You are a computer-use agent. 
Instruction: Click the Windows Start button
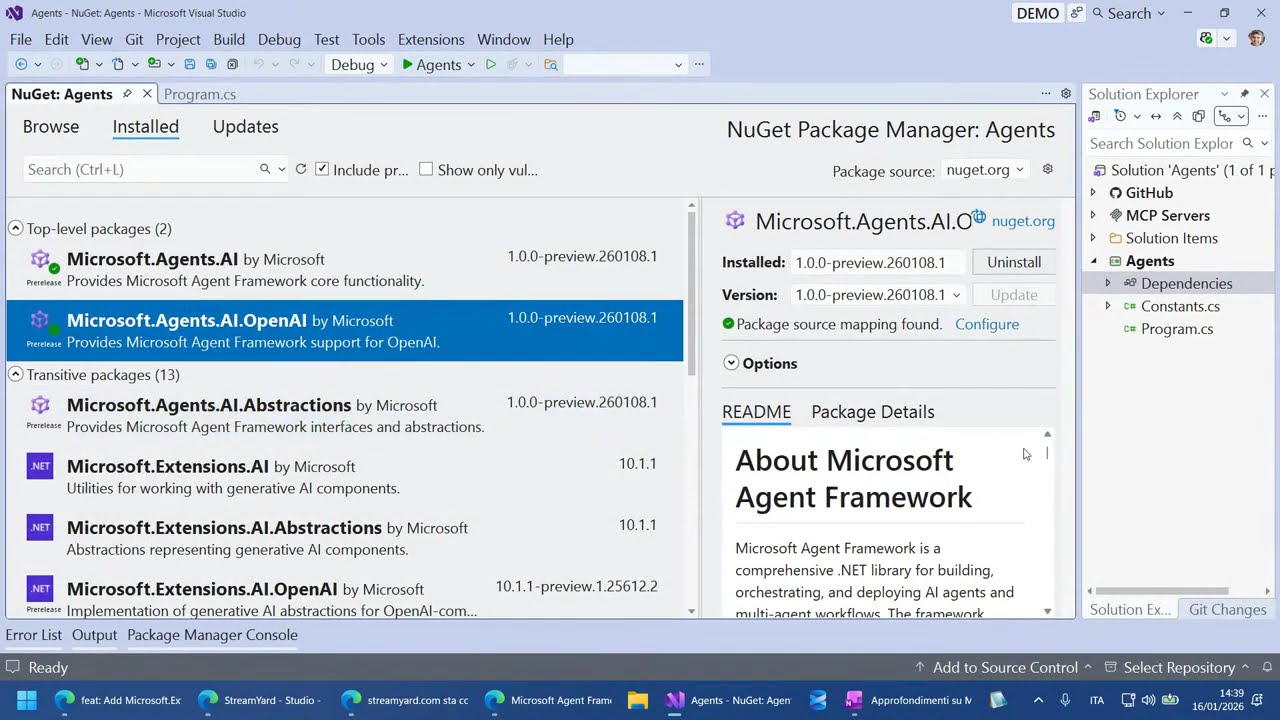coord(27,700)
